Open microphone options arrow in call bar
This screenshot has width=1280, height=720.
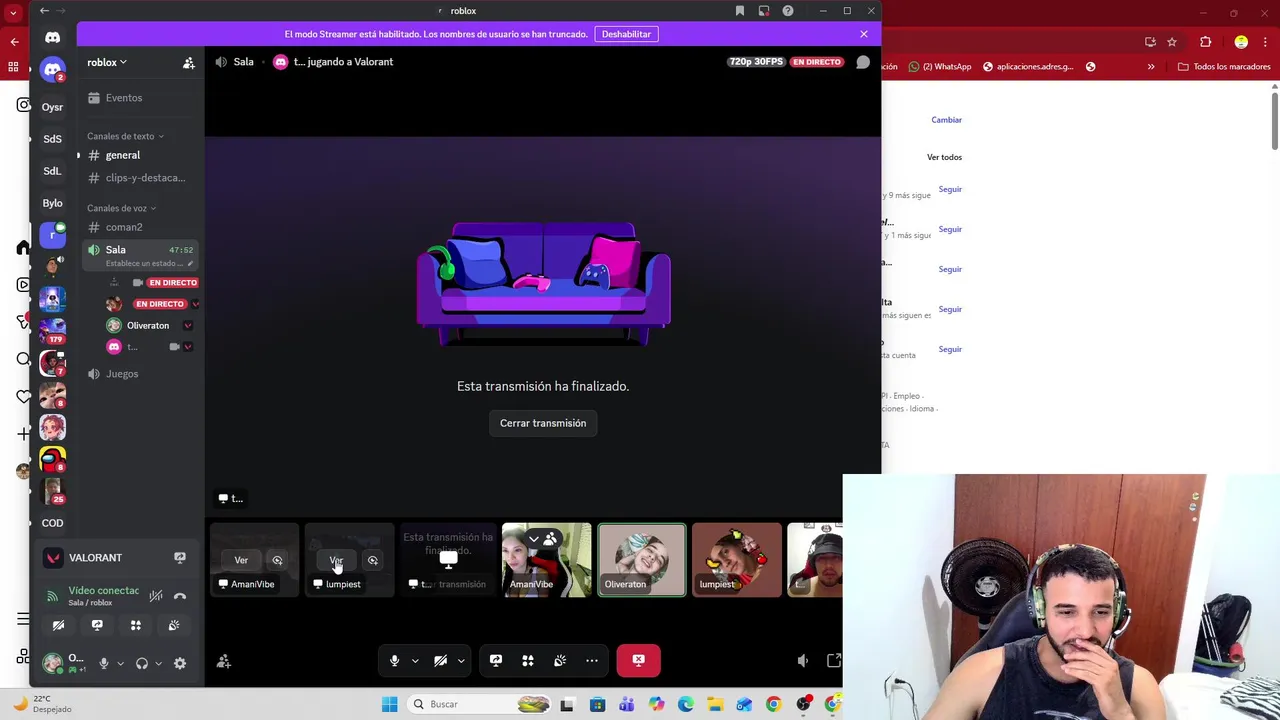pos(415,661)
